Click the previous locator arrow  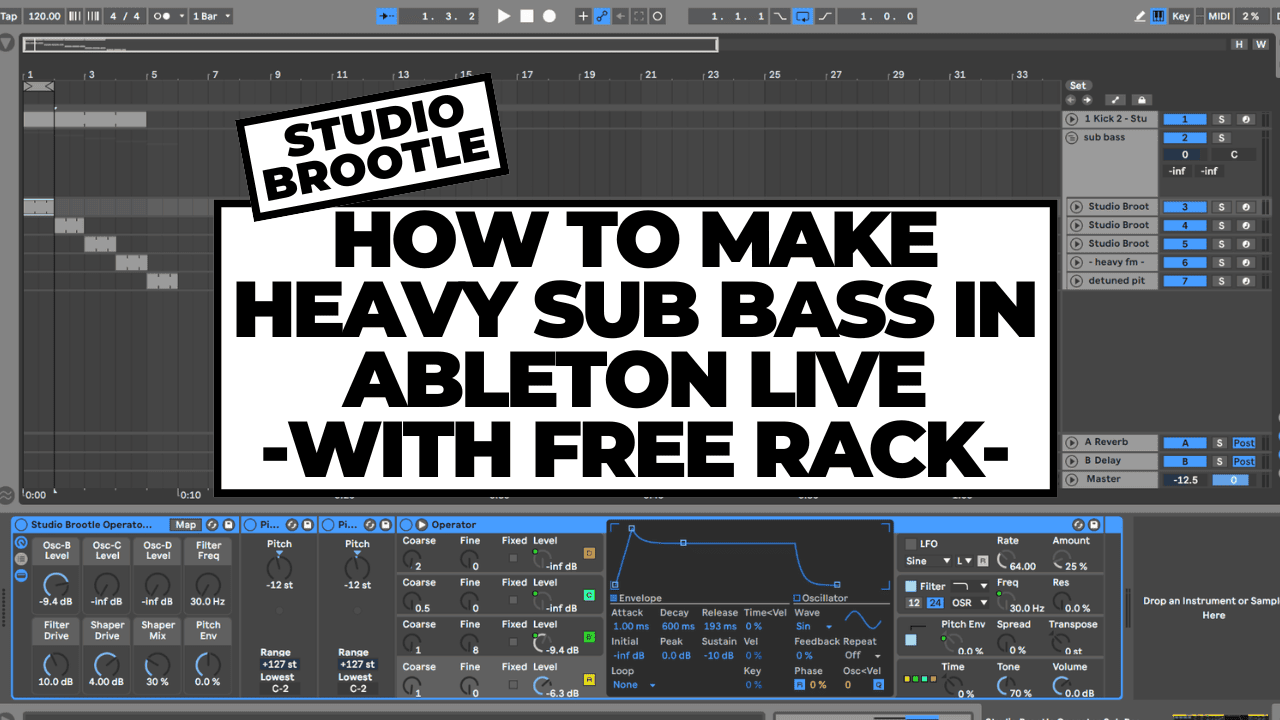(1071, 100)
